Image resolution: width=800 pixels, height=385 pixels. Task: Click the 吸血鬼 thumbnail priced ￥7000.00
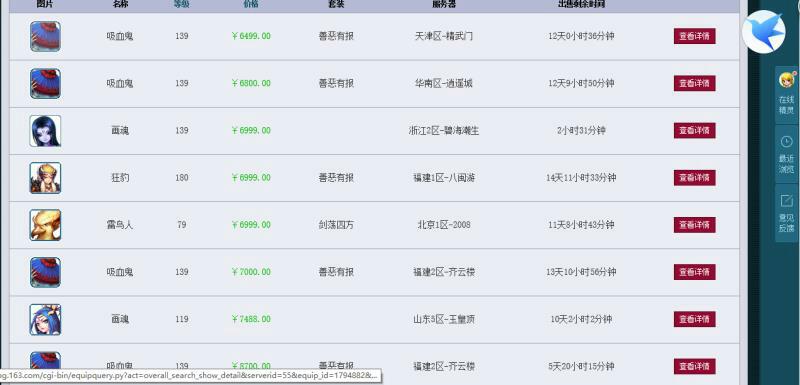(x=45, y=272)
